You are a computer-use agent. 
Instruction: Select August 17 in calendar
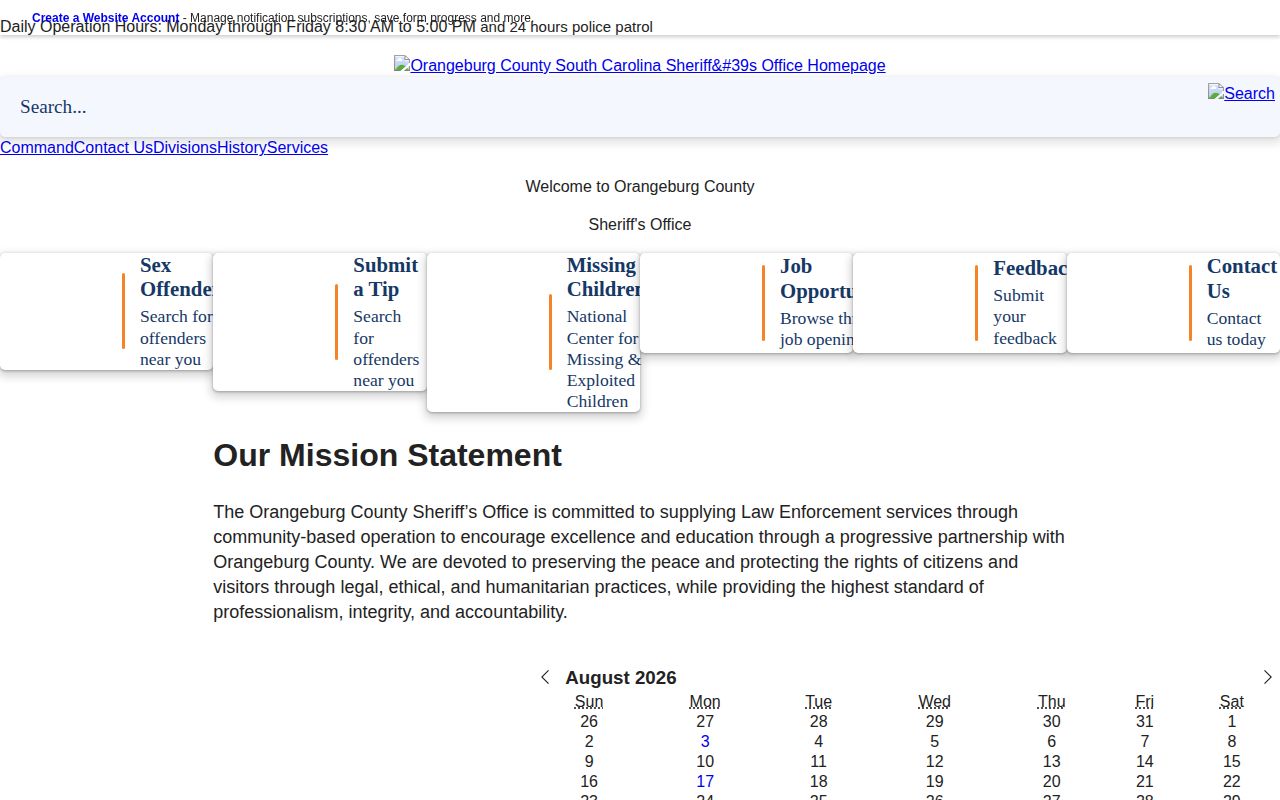tap(705, 781)
